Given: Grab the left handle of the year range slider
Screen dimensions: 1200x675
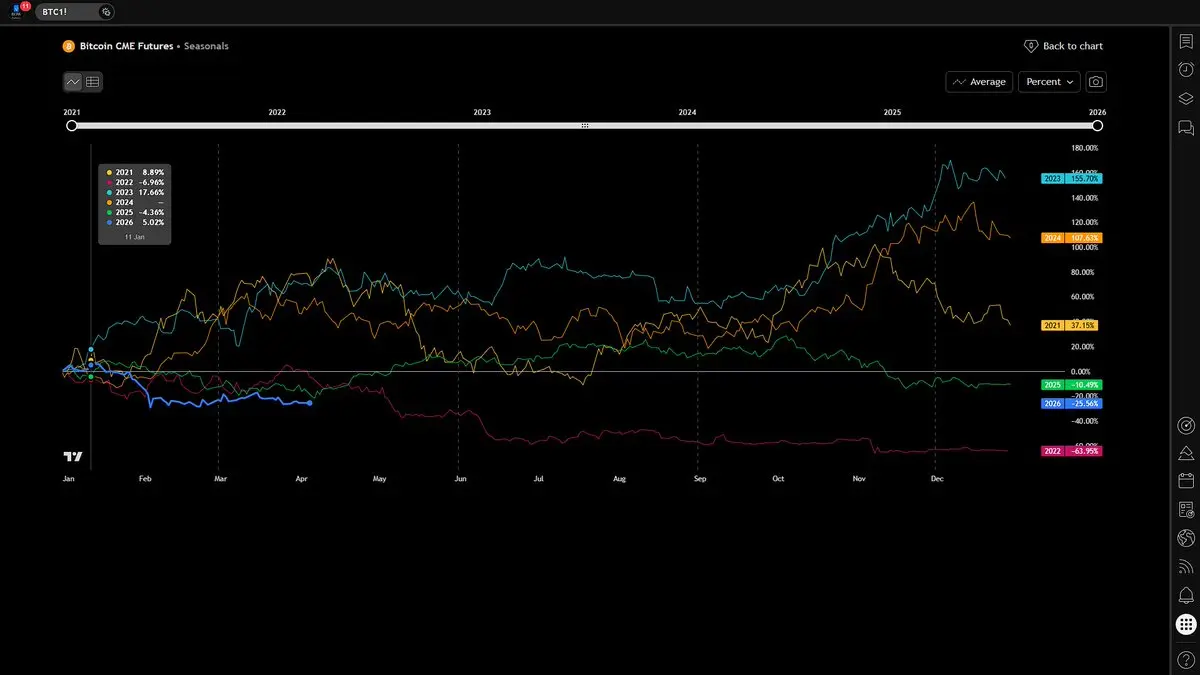Looking at the screenshot, I should pos(71,126).
